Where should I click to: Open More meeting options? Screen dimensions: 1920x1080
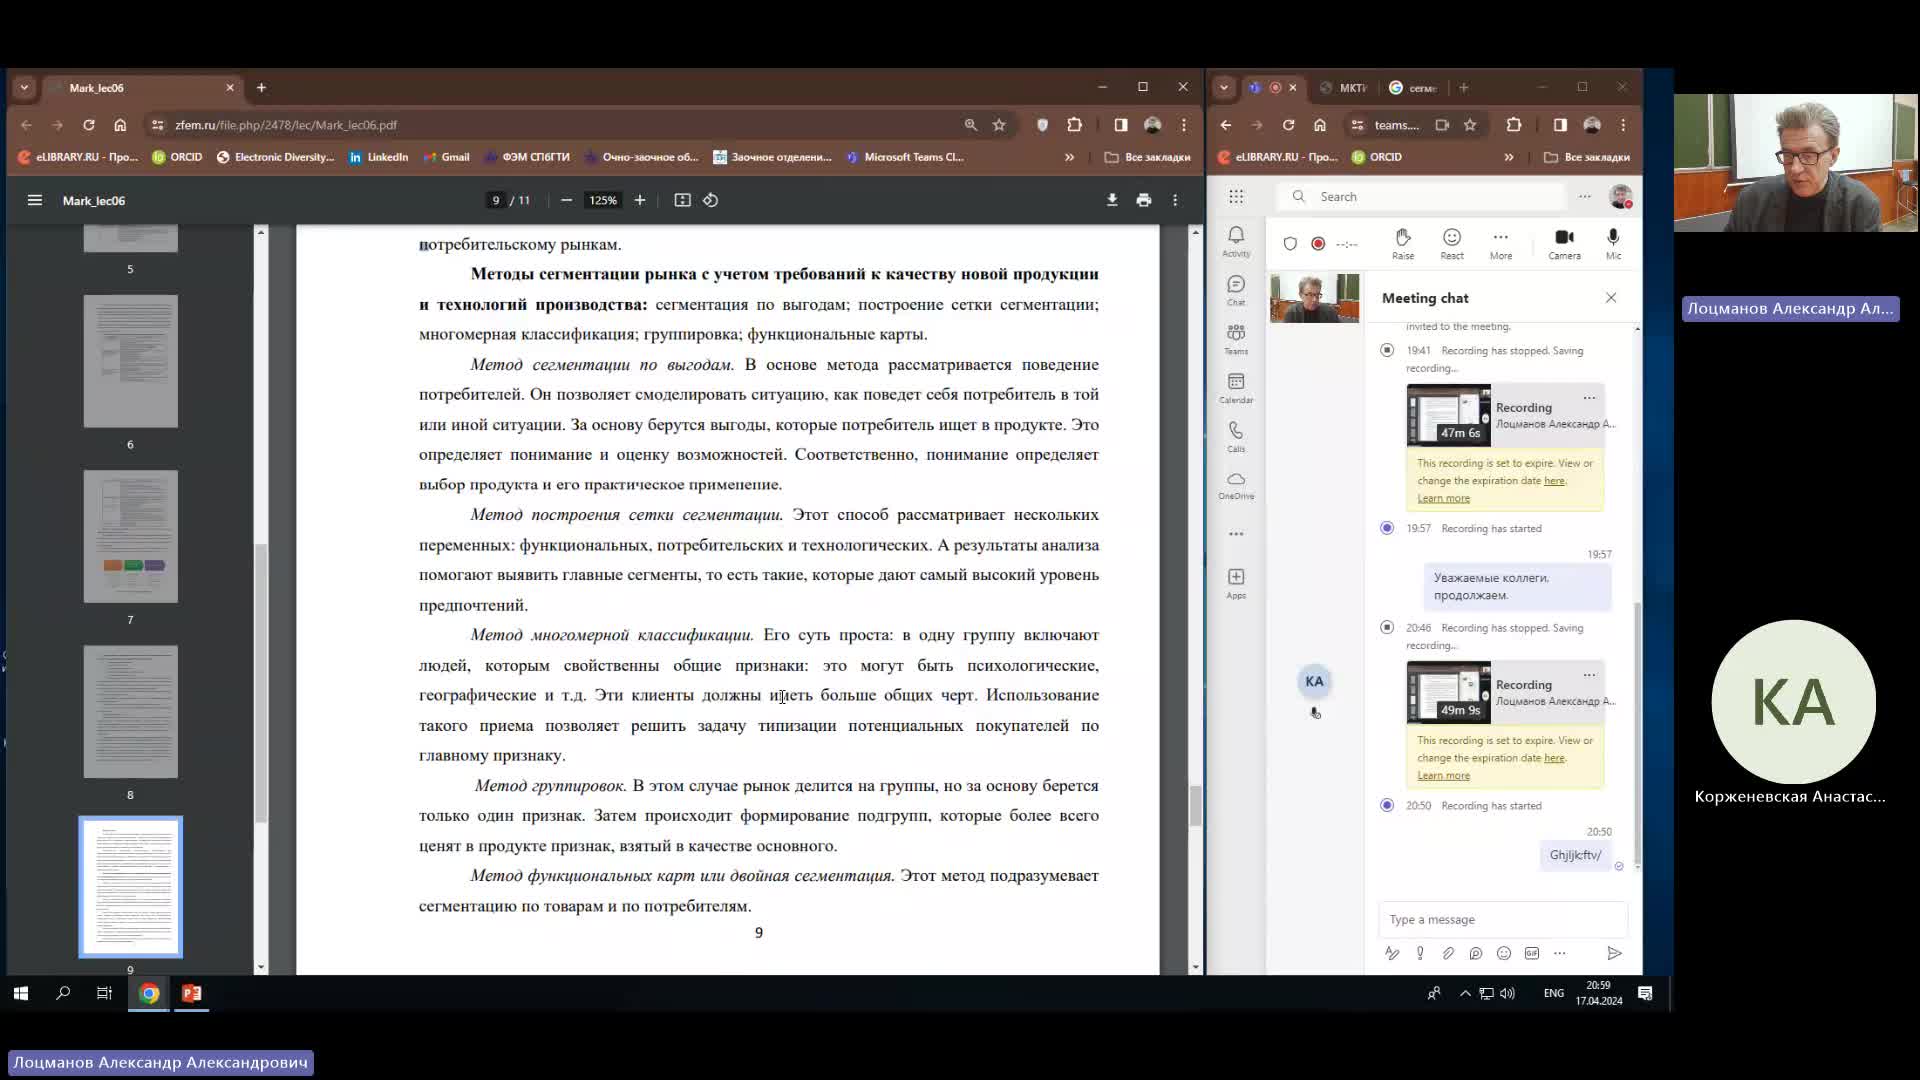tap(1501, 243)
